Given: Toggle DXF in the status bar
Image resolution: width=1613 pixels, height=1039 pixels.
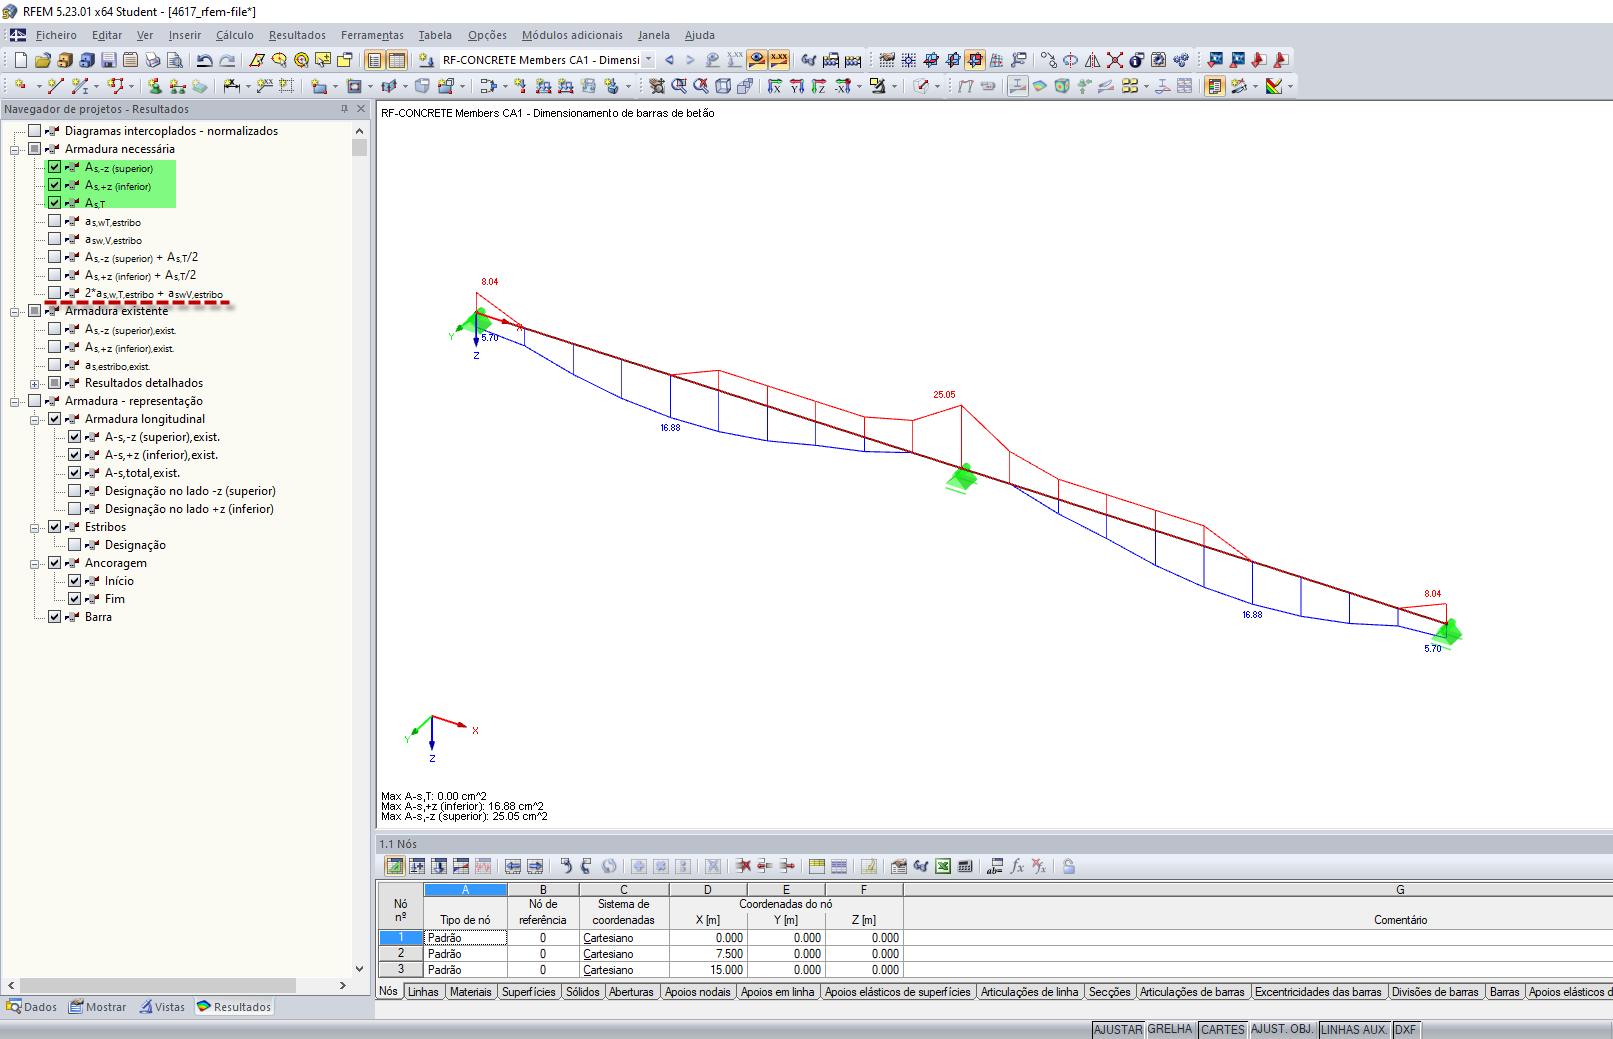Looking at the screenshot, I should (1405, 1029).
